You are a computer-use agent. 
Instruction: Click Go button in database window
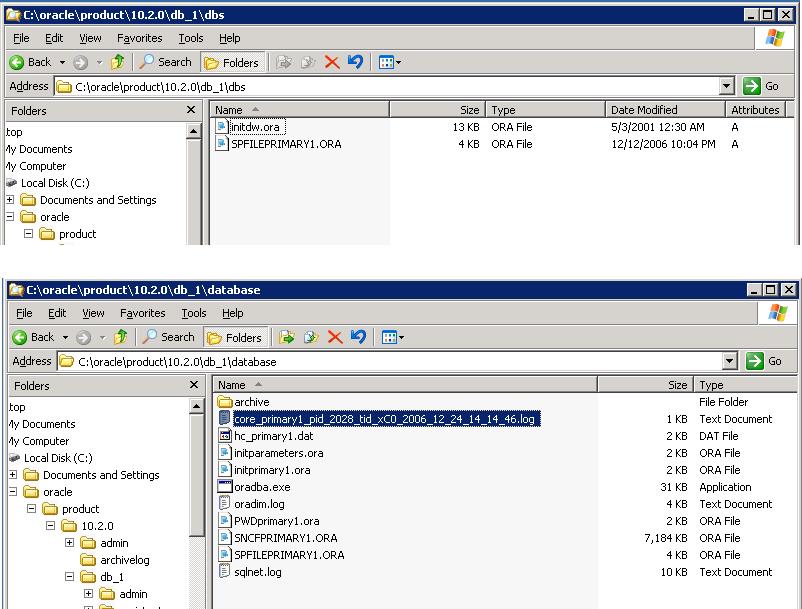(x=765, y=362)
